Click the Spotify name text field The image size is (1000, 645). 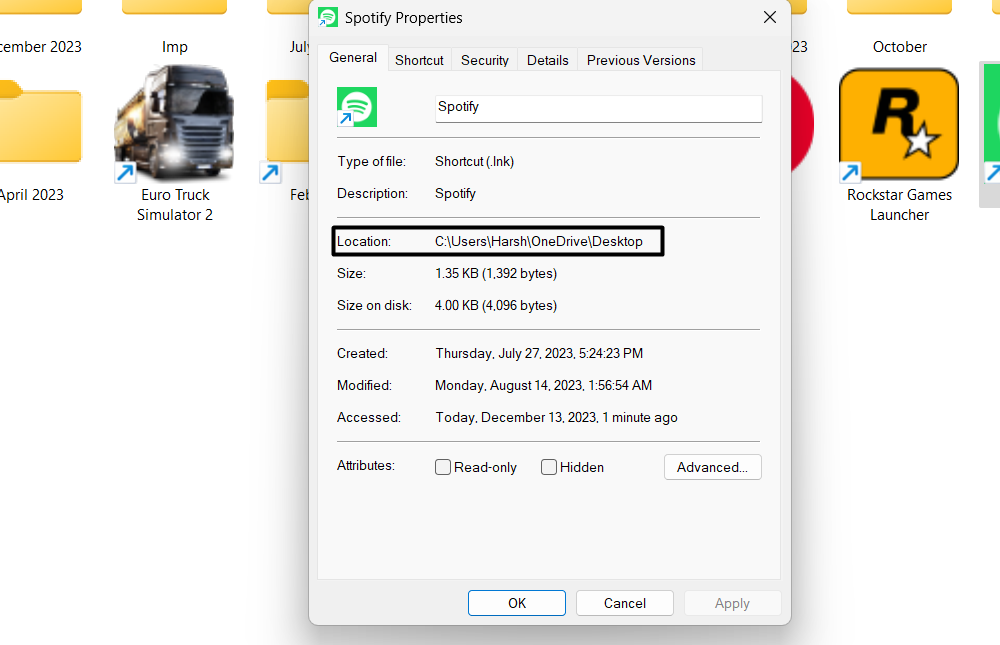pyautogui.click(x=598, y=107)
